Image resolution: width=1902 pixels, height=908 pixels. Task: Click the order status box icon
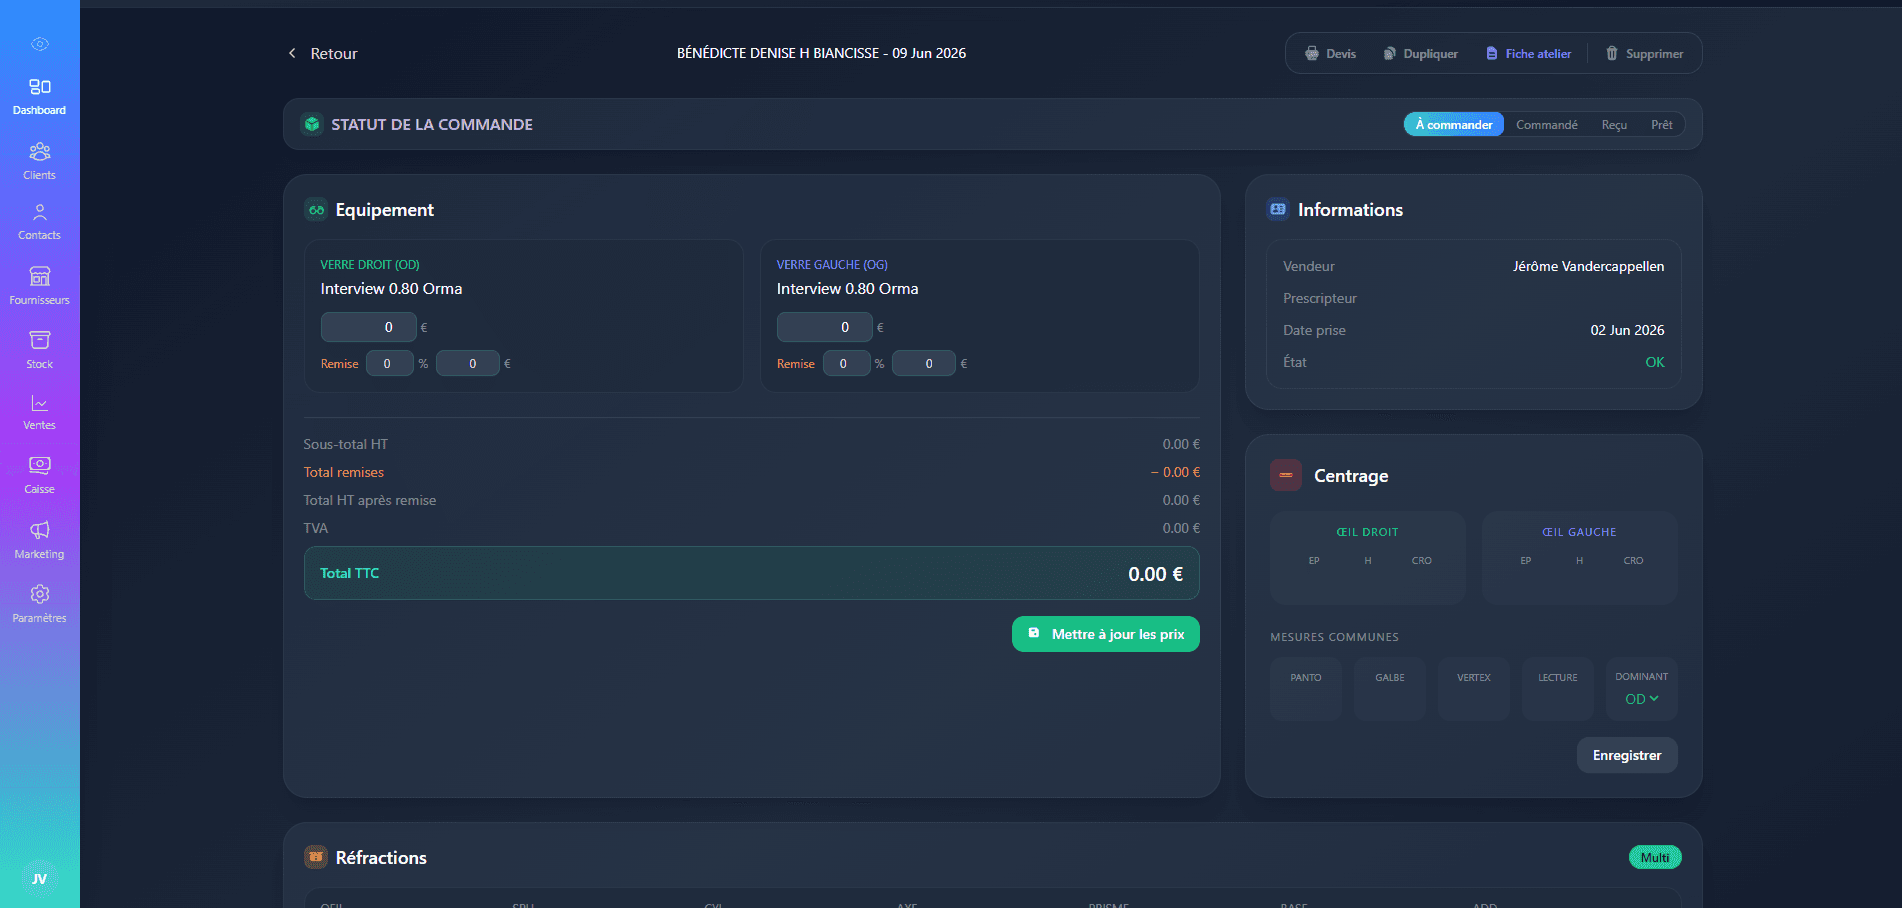click(x=312, y=124)
